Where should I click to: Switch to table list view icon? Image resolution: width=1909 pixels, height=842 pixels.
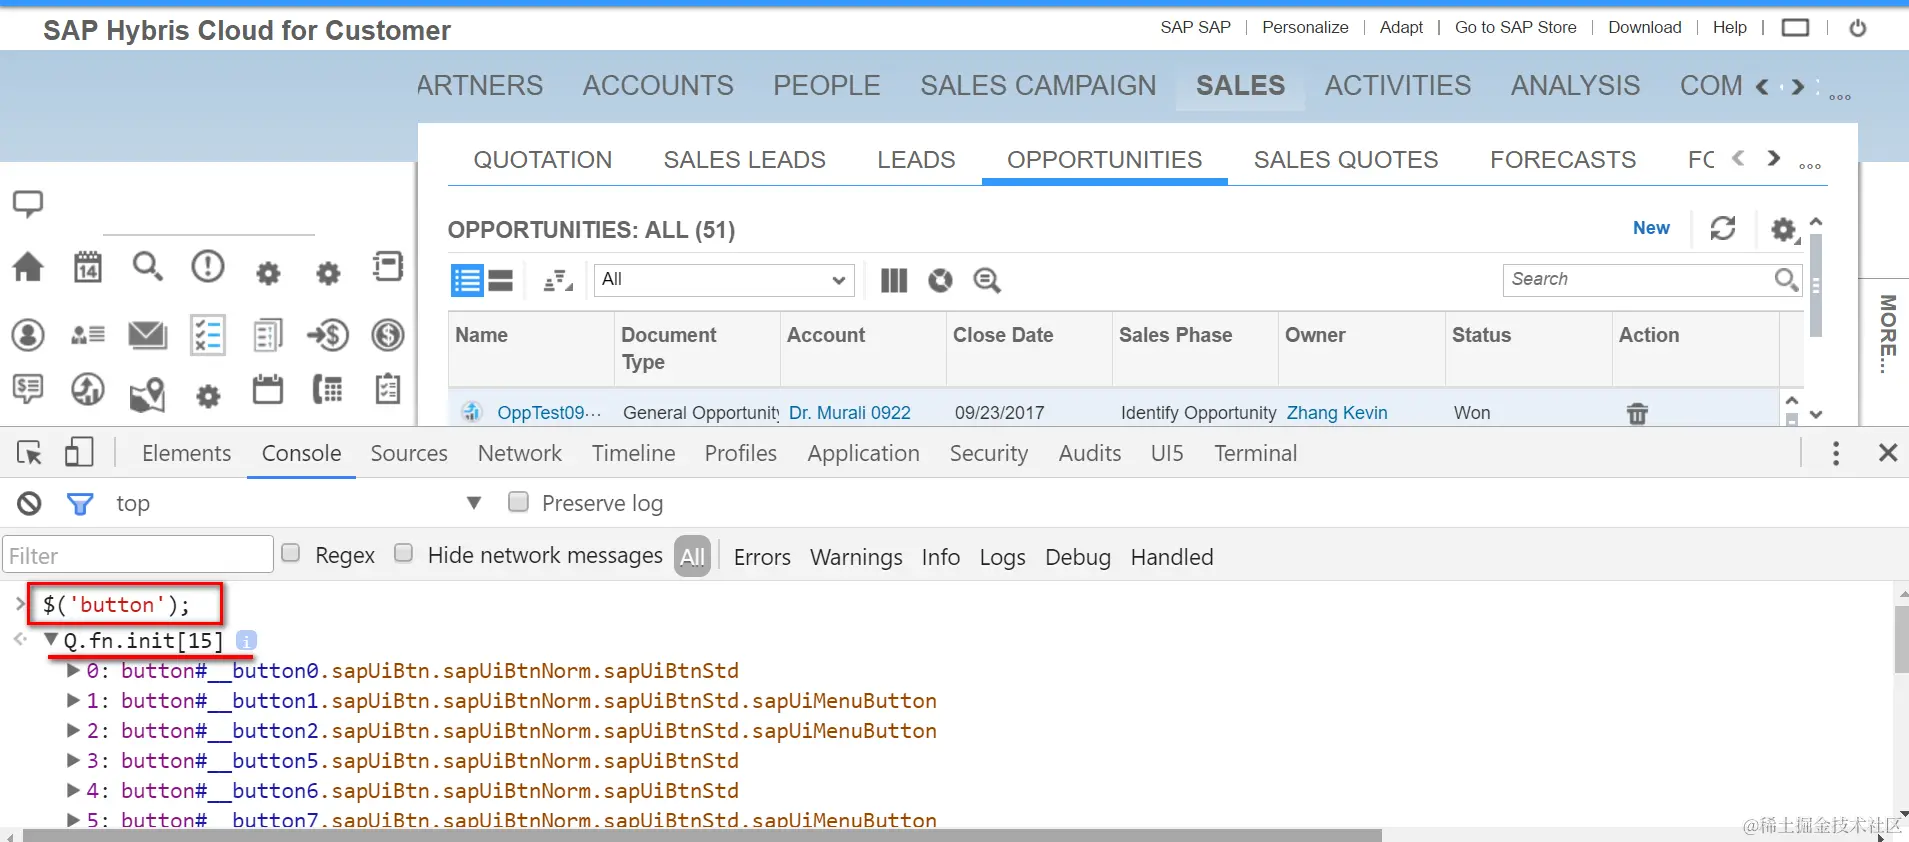[467, 281]
